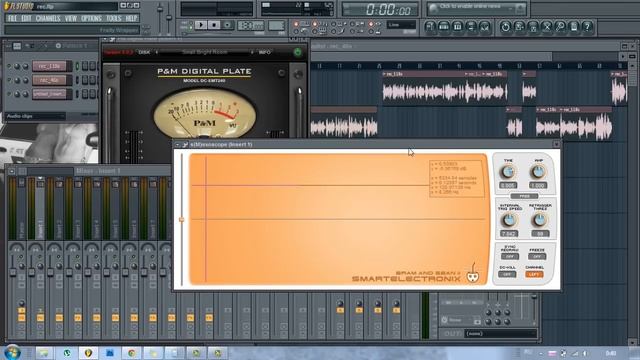
Task: Click the FREE trigger mode button
Action: point(524,196)
